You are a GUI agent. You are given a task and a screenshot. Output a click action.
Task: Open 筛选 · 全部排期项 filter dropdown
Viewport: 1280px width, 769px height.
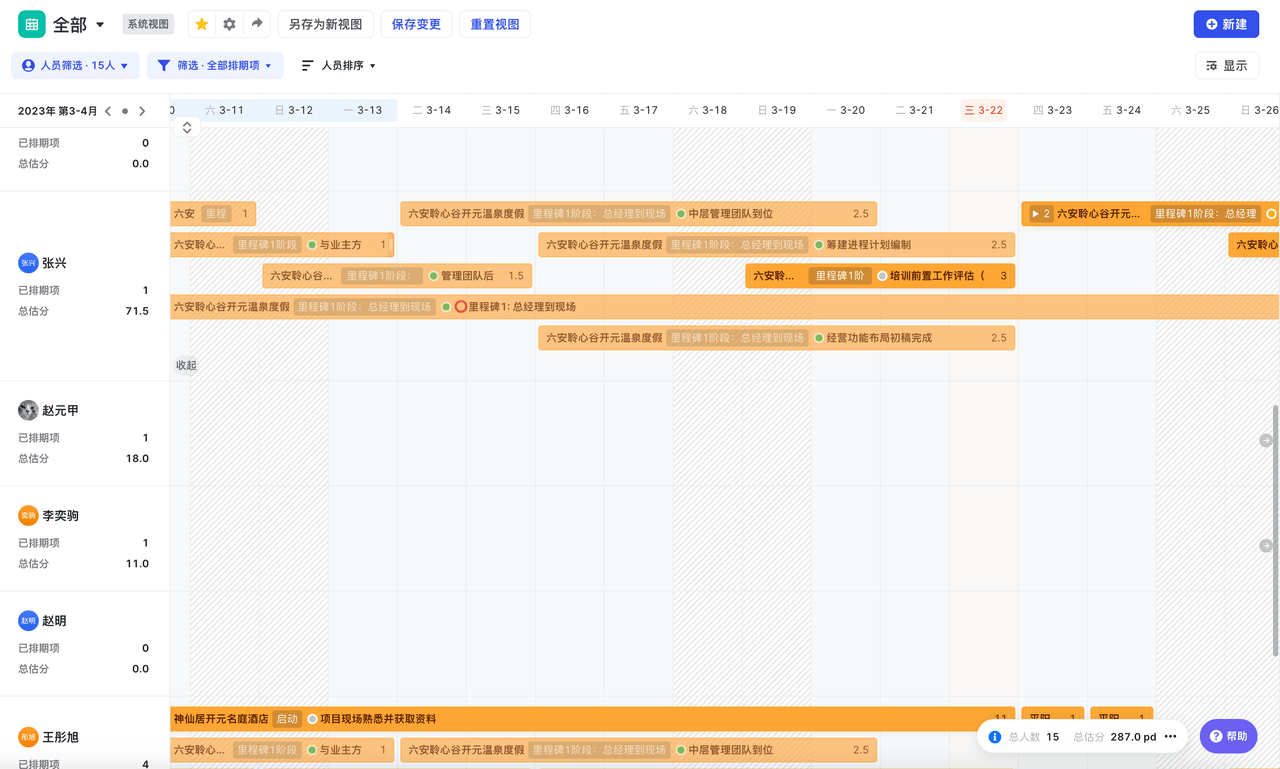click(215, 65)
